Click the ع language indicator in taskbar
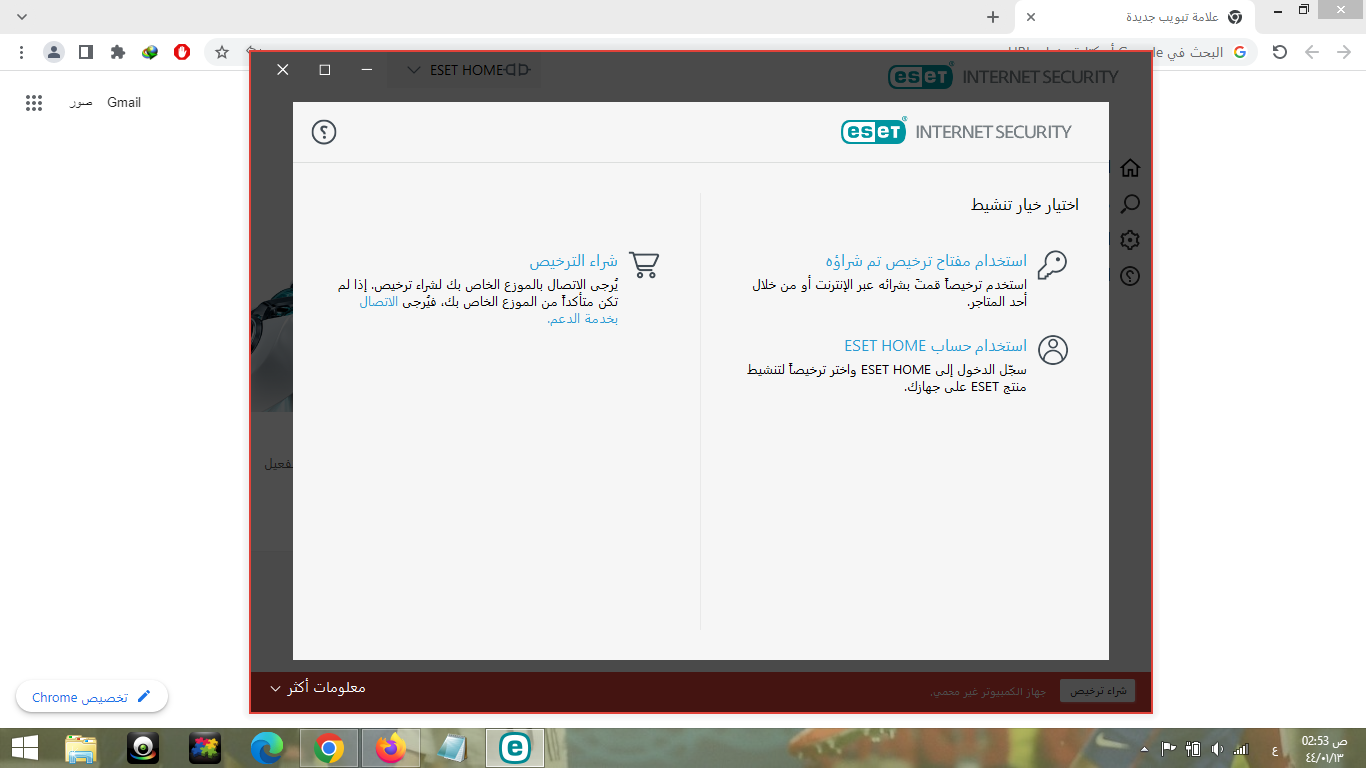Viewport: 1366px width, 768px height. [x=1274, y=750]
